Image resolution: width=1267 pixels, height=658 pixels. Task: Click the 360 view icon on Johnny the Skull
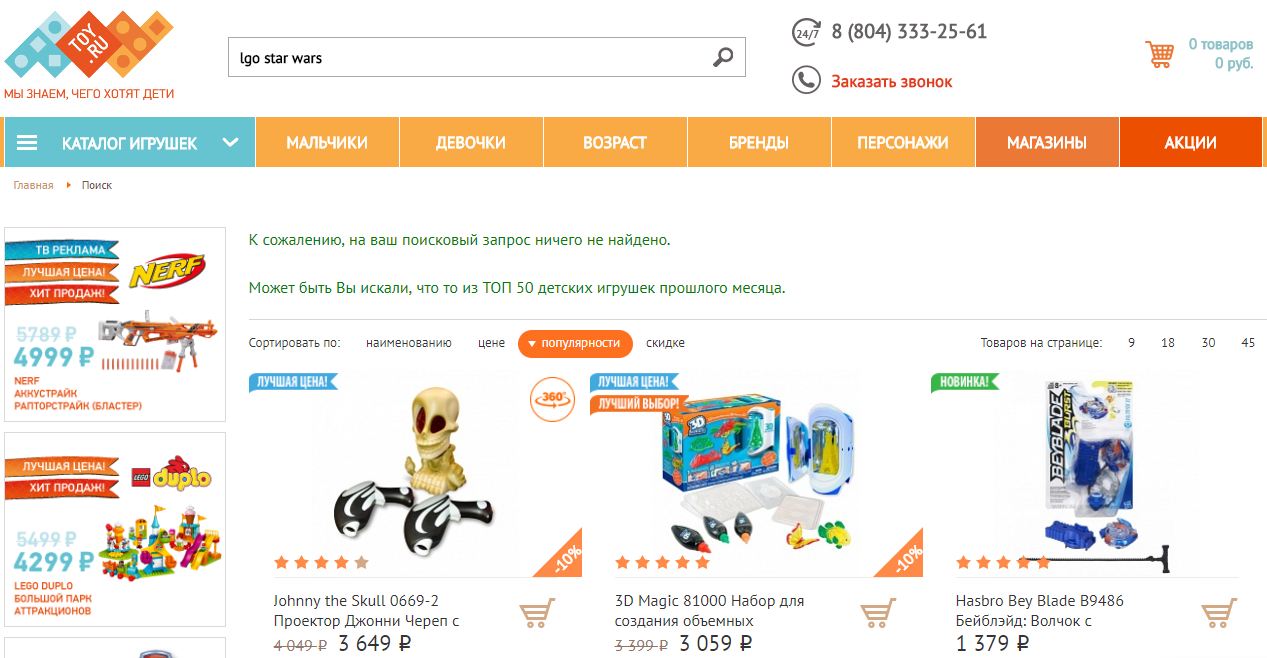click(x=553, y=399)
